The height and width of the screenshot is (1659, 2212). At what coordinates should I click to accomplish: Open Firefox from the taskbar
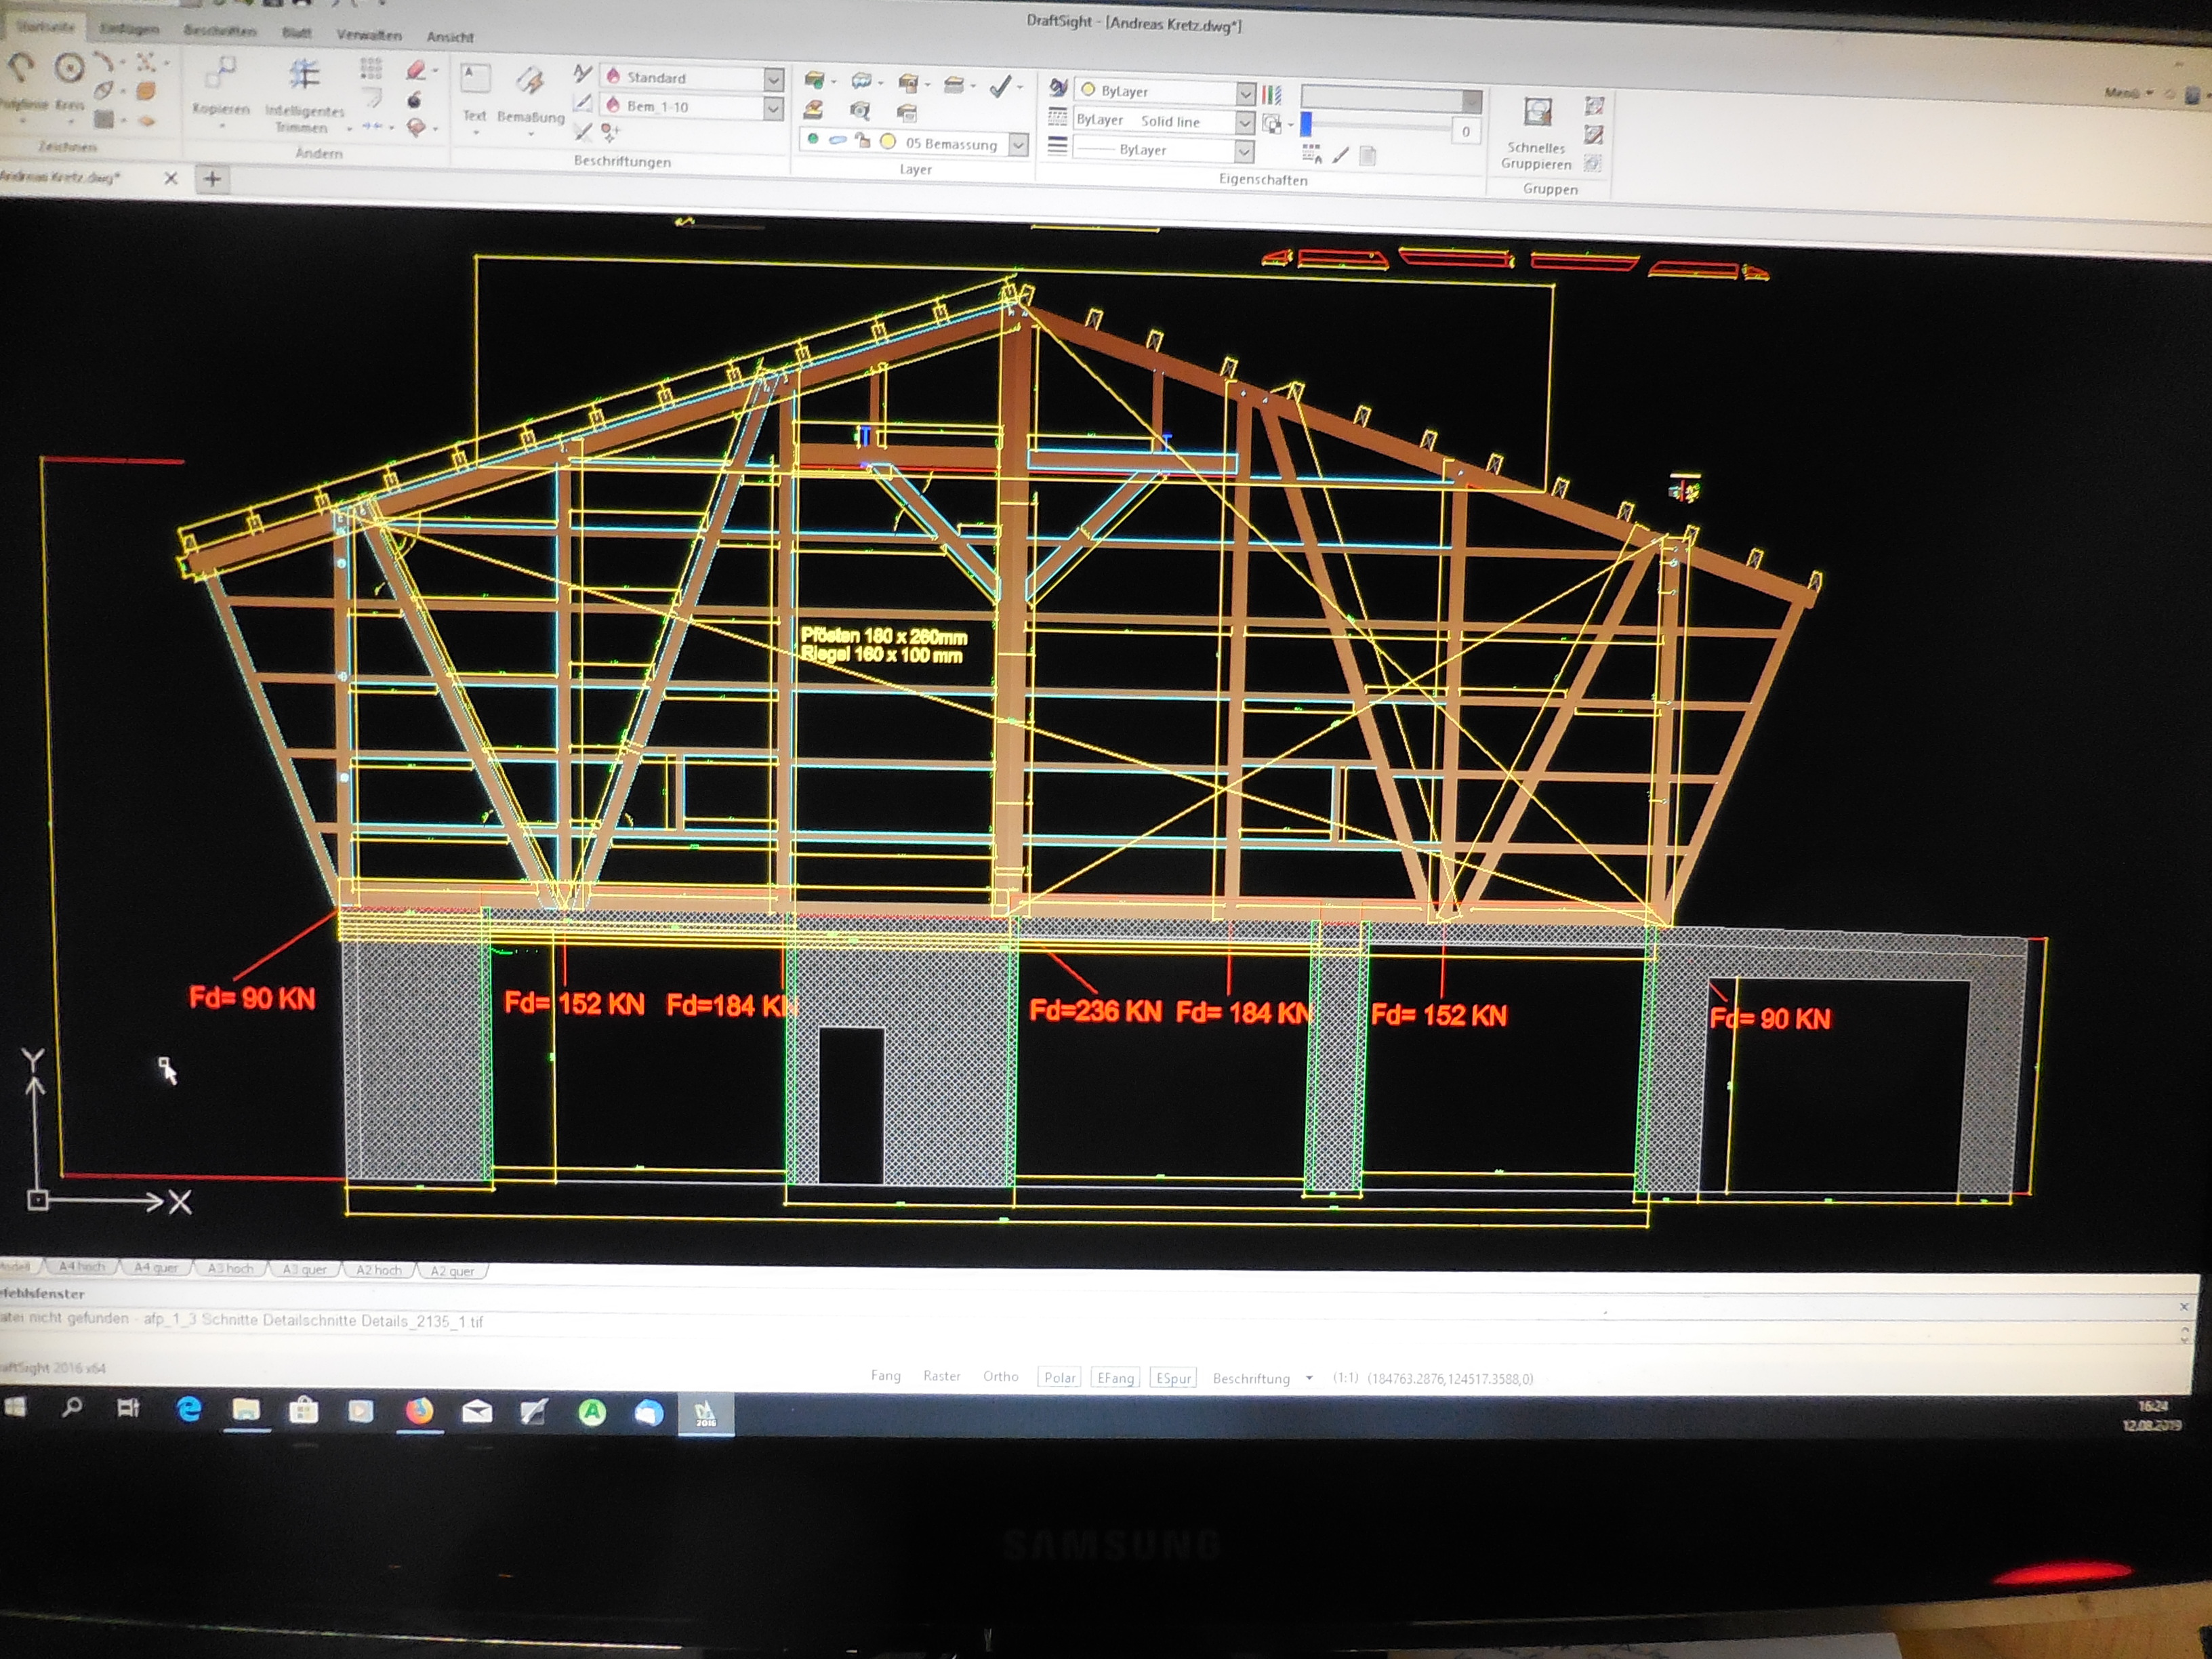tap(419, 1411)
